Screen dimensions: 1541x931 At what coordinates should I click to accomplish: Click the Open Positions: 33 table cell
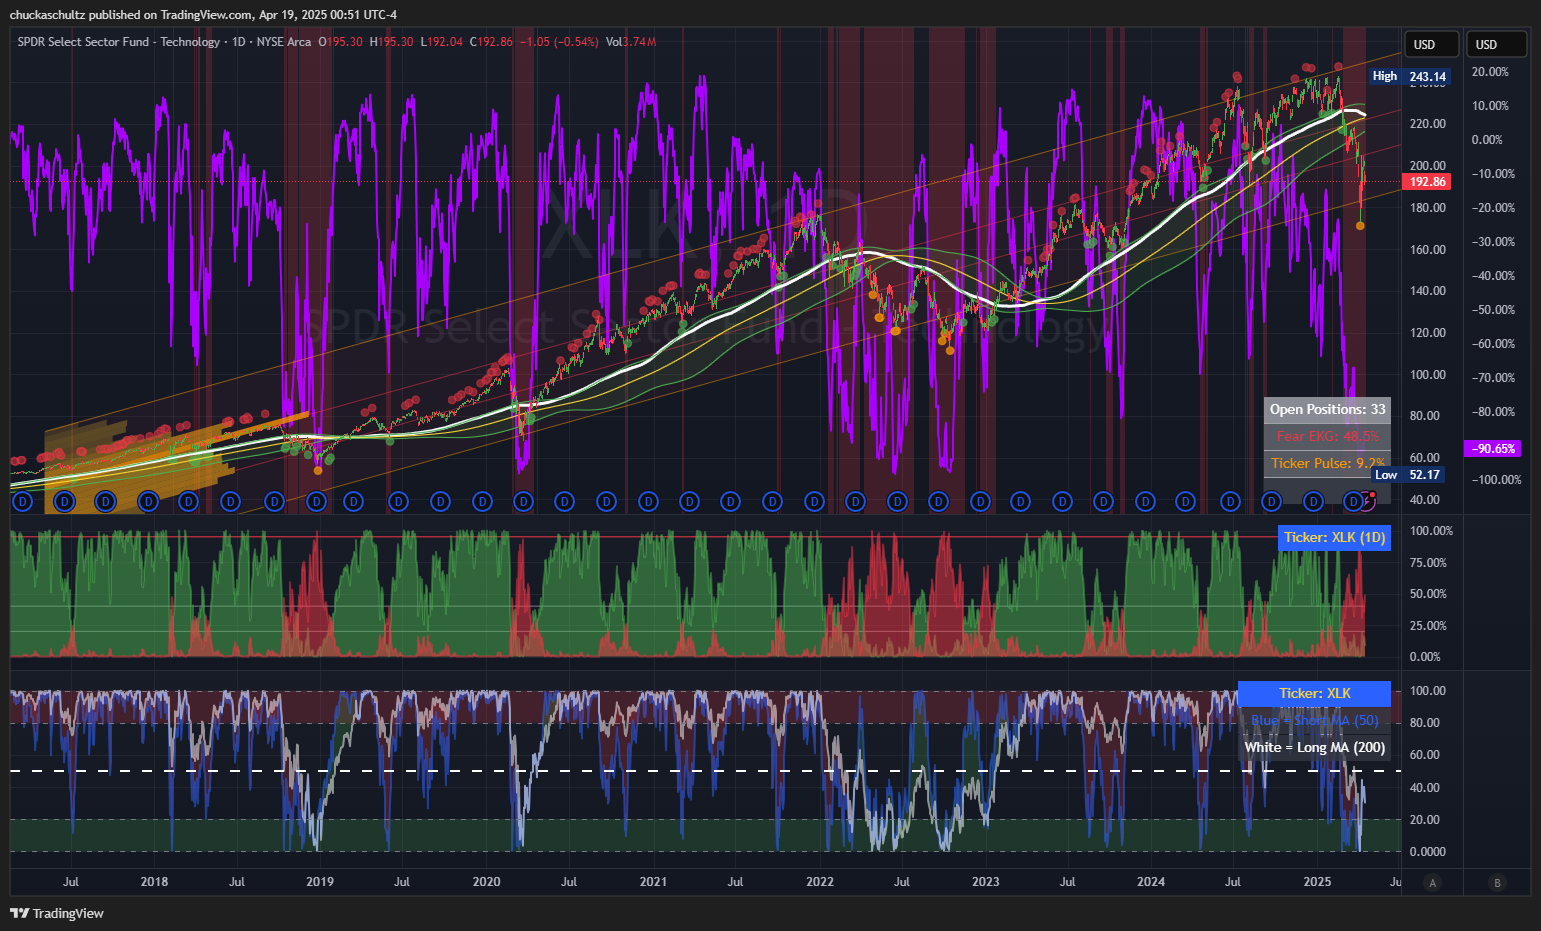pyautogui.click(x=1327, y=409)
